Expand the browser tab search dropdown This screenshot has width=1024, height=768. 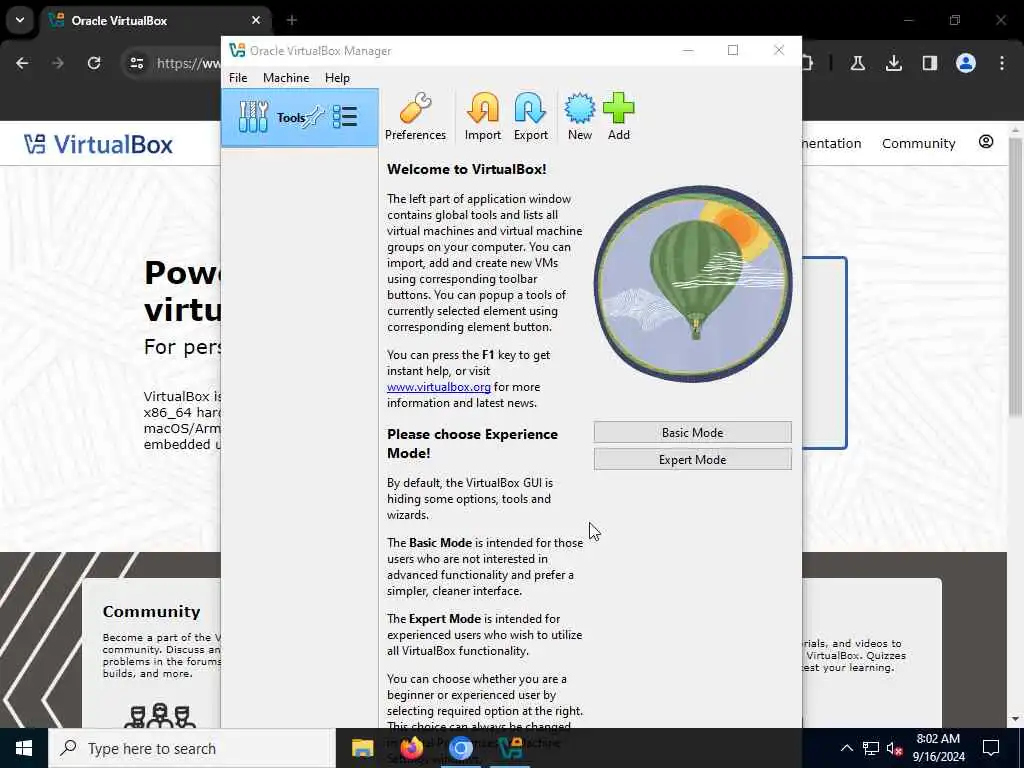pyautogui.click(x=20, y=20)
